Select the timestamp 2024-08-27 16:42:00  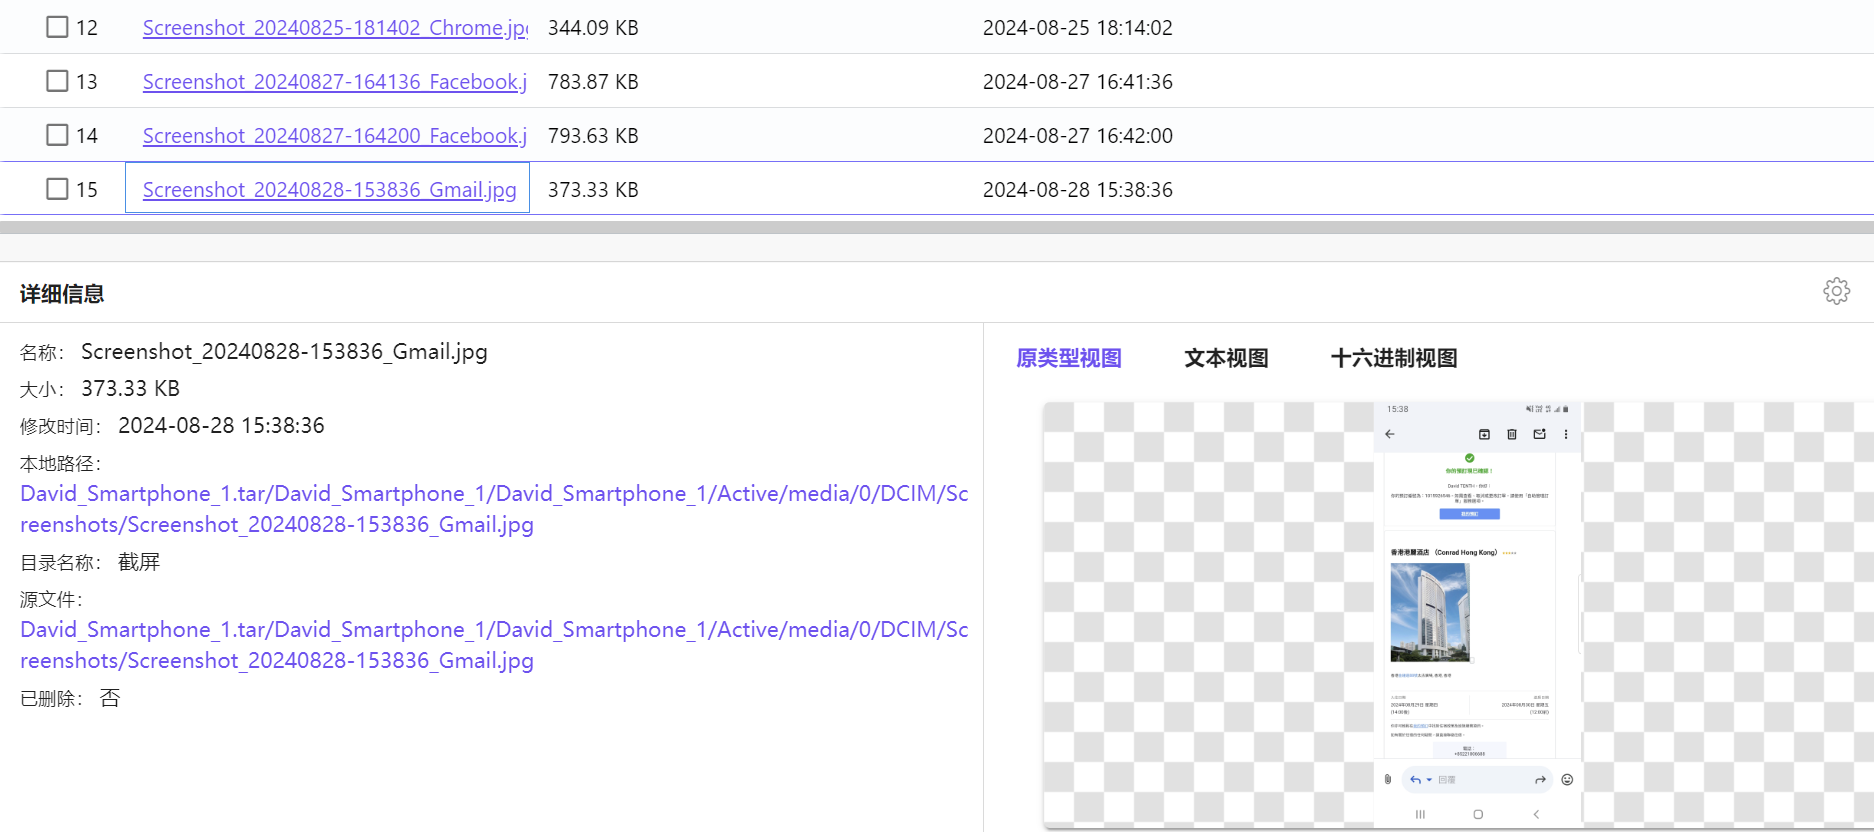point(1078,136)
